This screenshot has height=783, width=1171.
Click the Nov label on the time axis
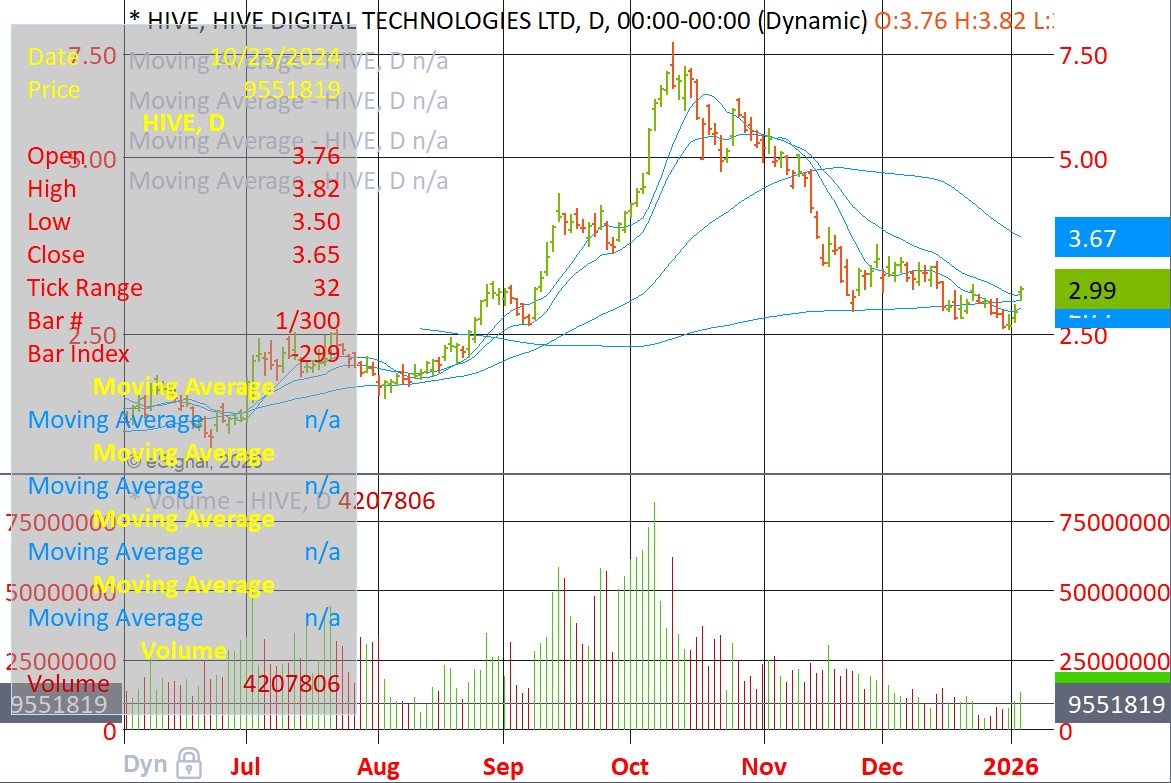coord(763,767)
